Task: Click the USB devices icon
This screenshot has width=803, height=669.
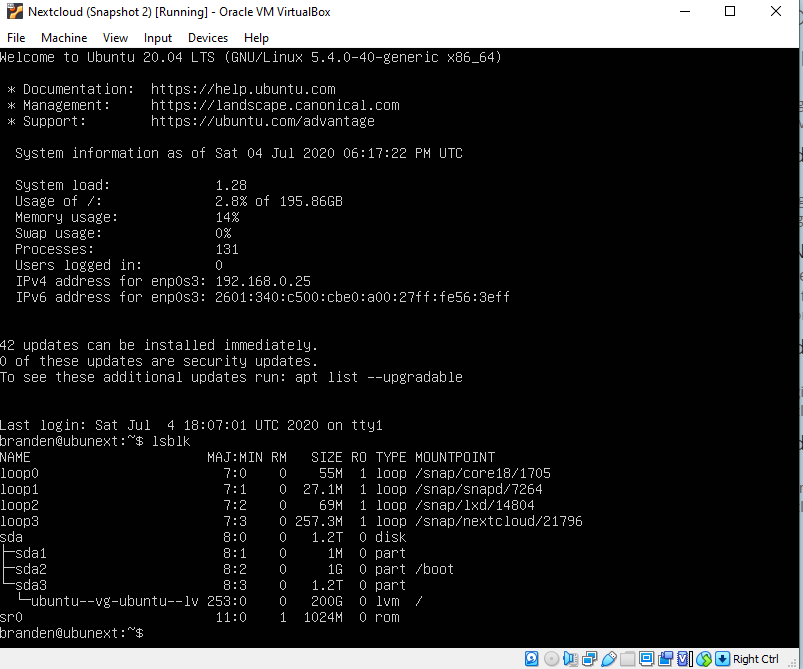Action: [x=609, y=659]
